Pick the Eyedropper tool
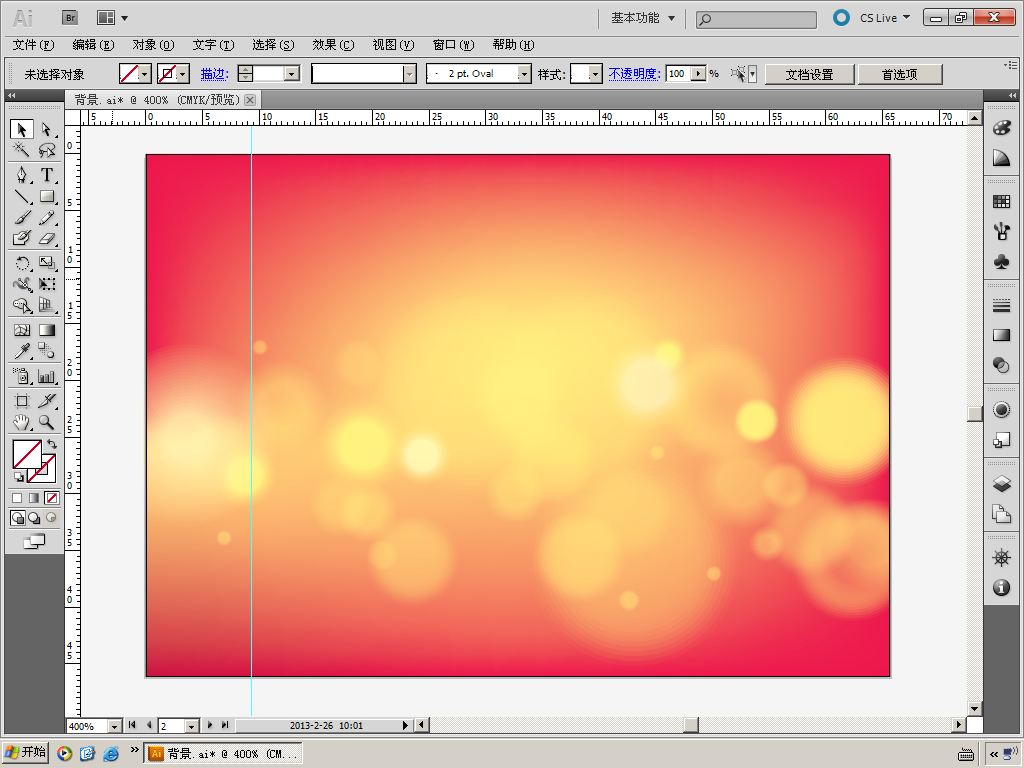The width and height of the screenshot is (1024, 768). tap(22, 351)
